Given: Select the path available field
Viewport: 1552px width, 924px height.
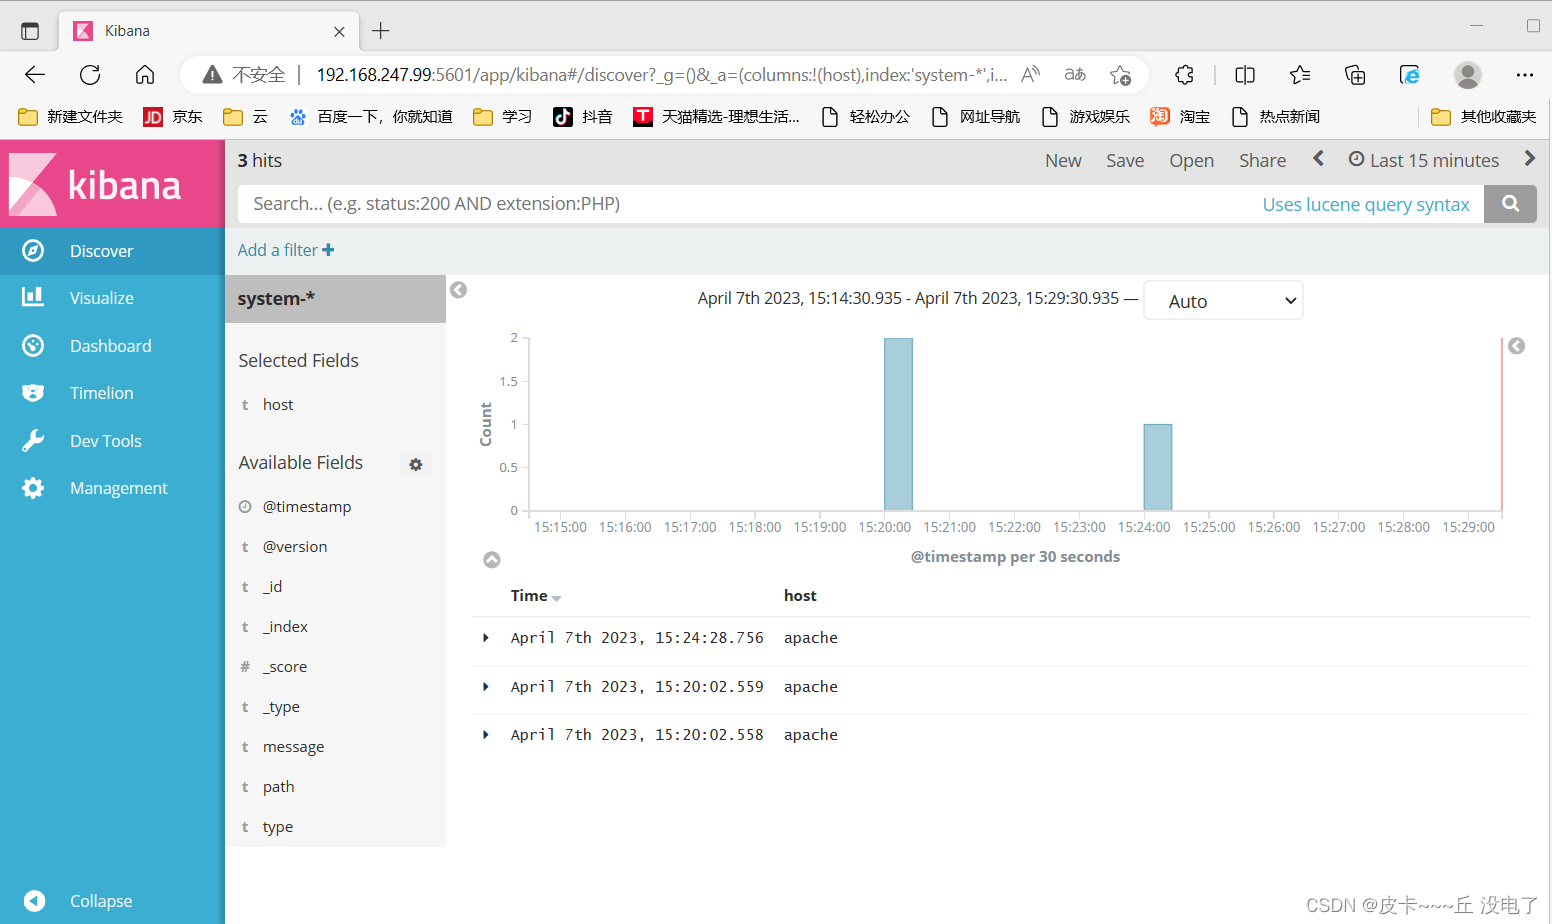Looking at the screenshot, I should 278,787.
